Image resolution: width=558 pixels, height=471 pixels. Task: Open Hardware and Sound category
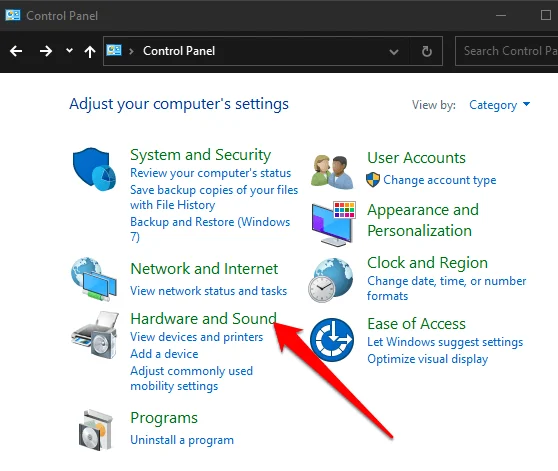(203, 319)
